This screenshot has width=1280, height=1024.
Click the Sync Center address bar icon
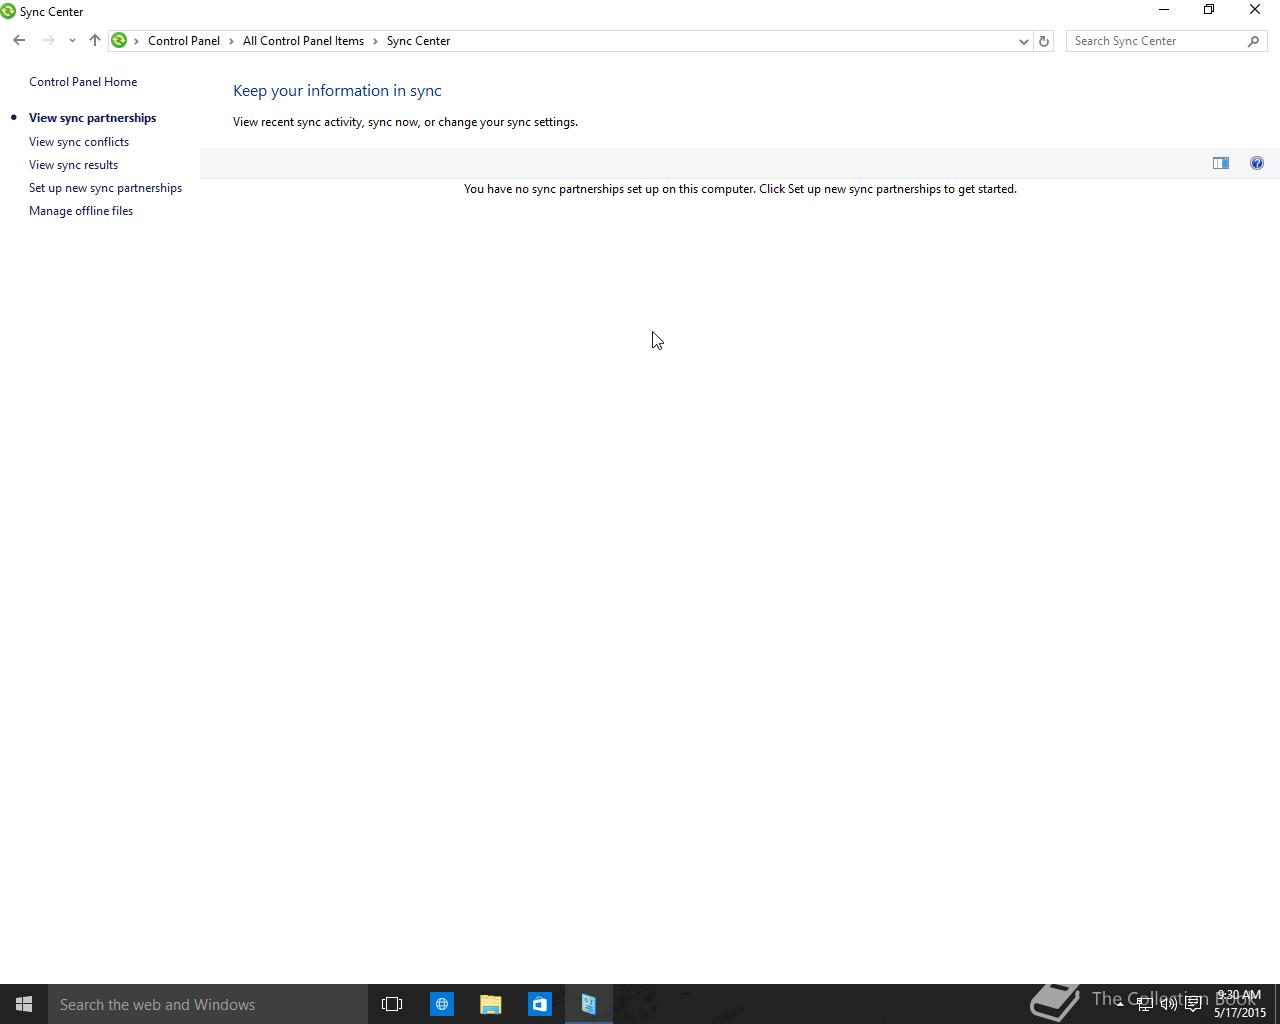tap(119, 41)
